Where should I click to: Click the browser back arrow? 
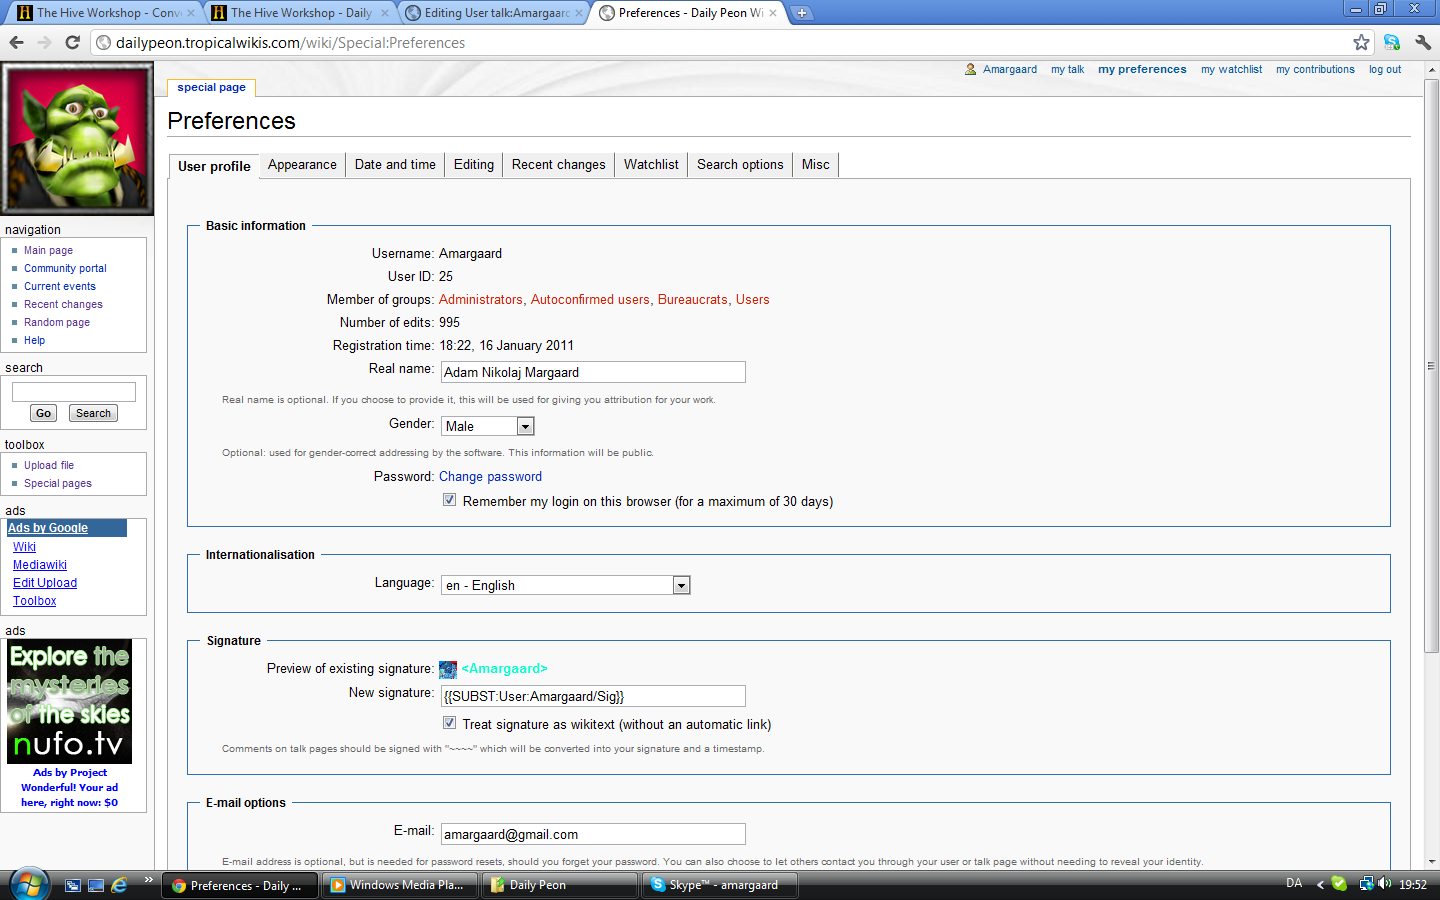(x=16, y=42)
